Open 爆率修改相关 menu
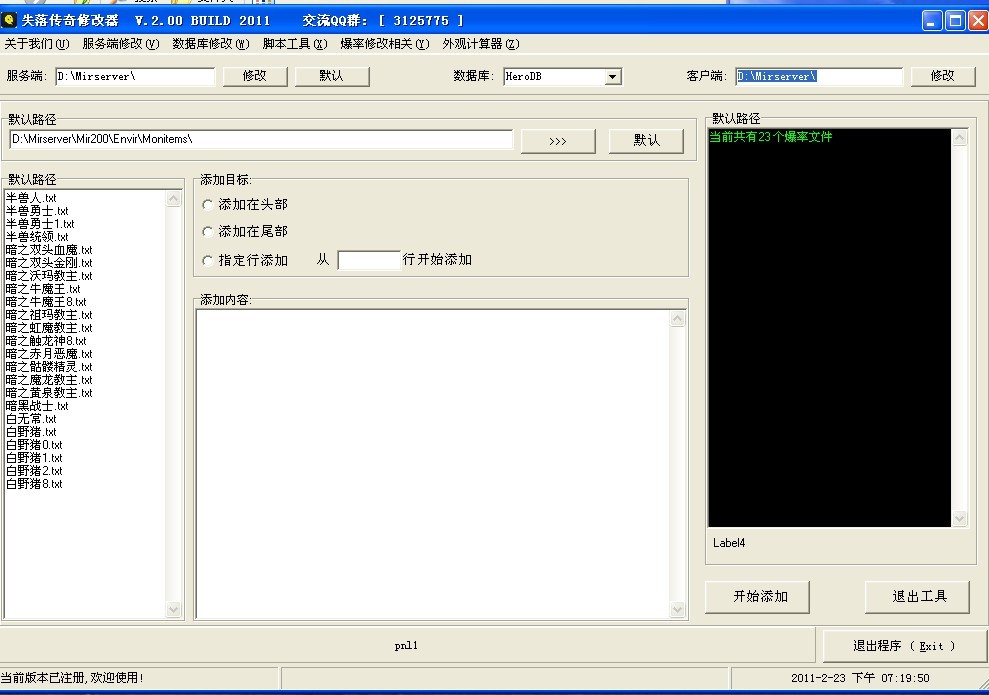The height and width of the screenshot is (695, 989). (x=384, y=44)
